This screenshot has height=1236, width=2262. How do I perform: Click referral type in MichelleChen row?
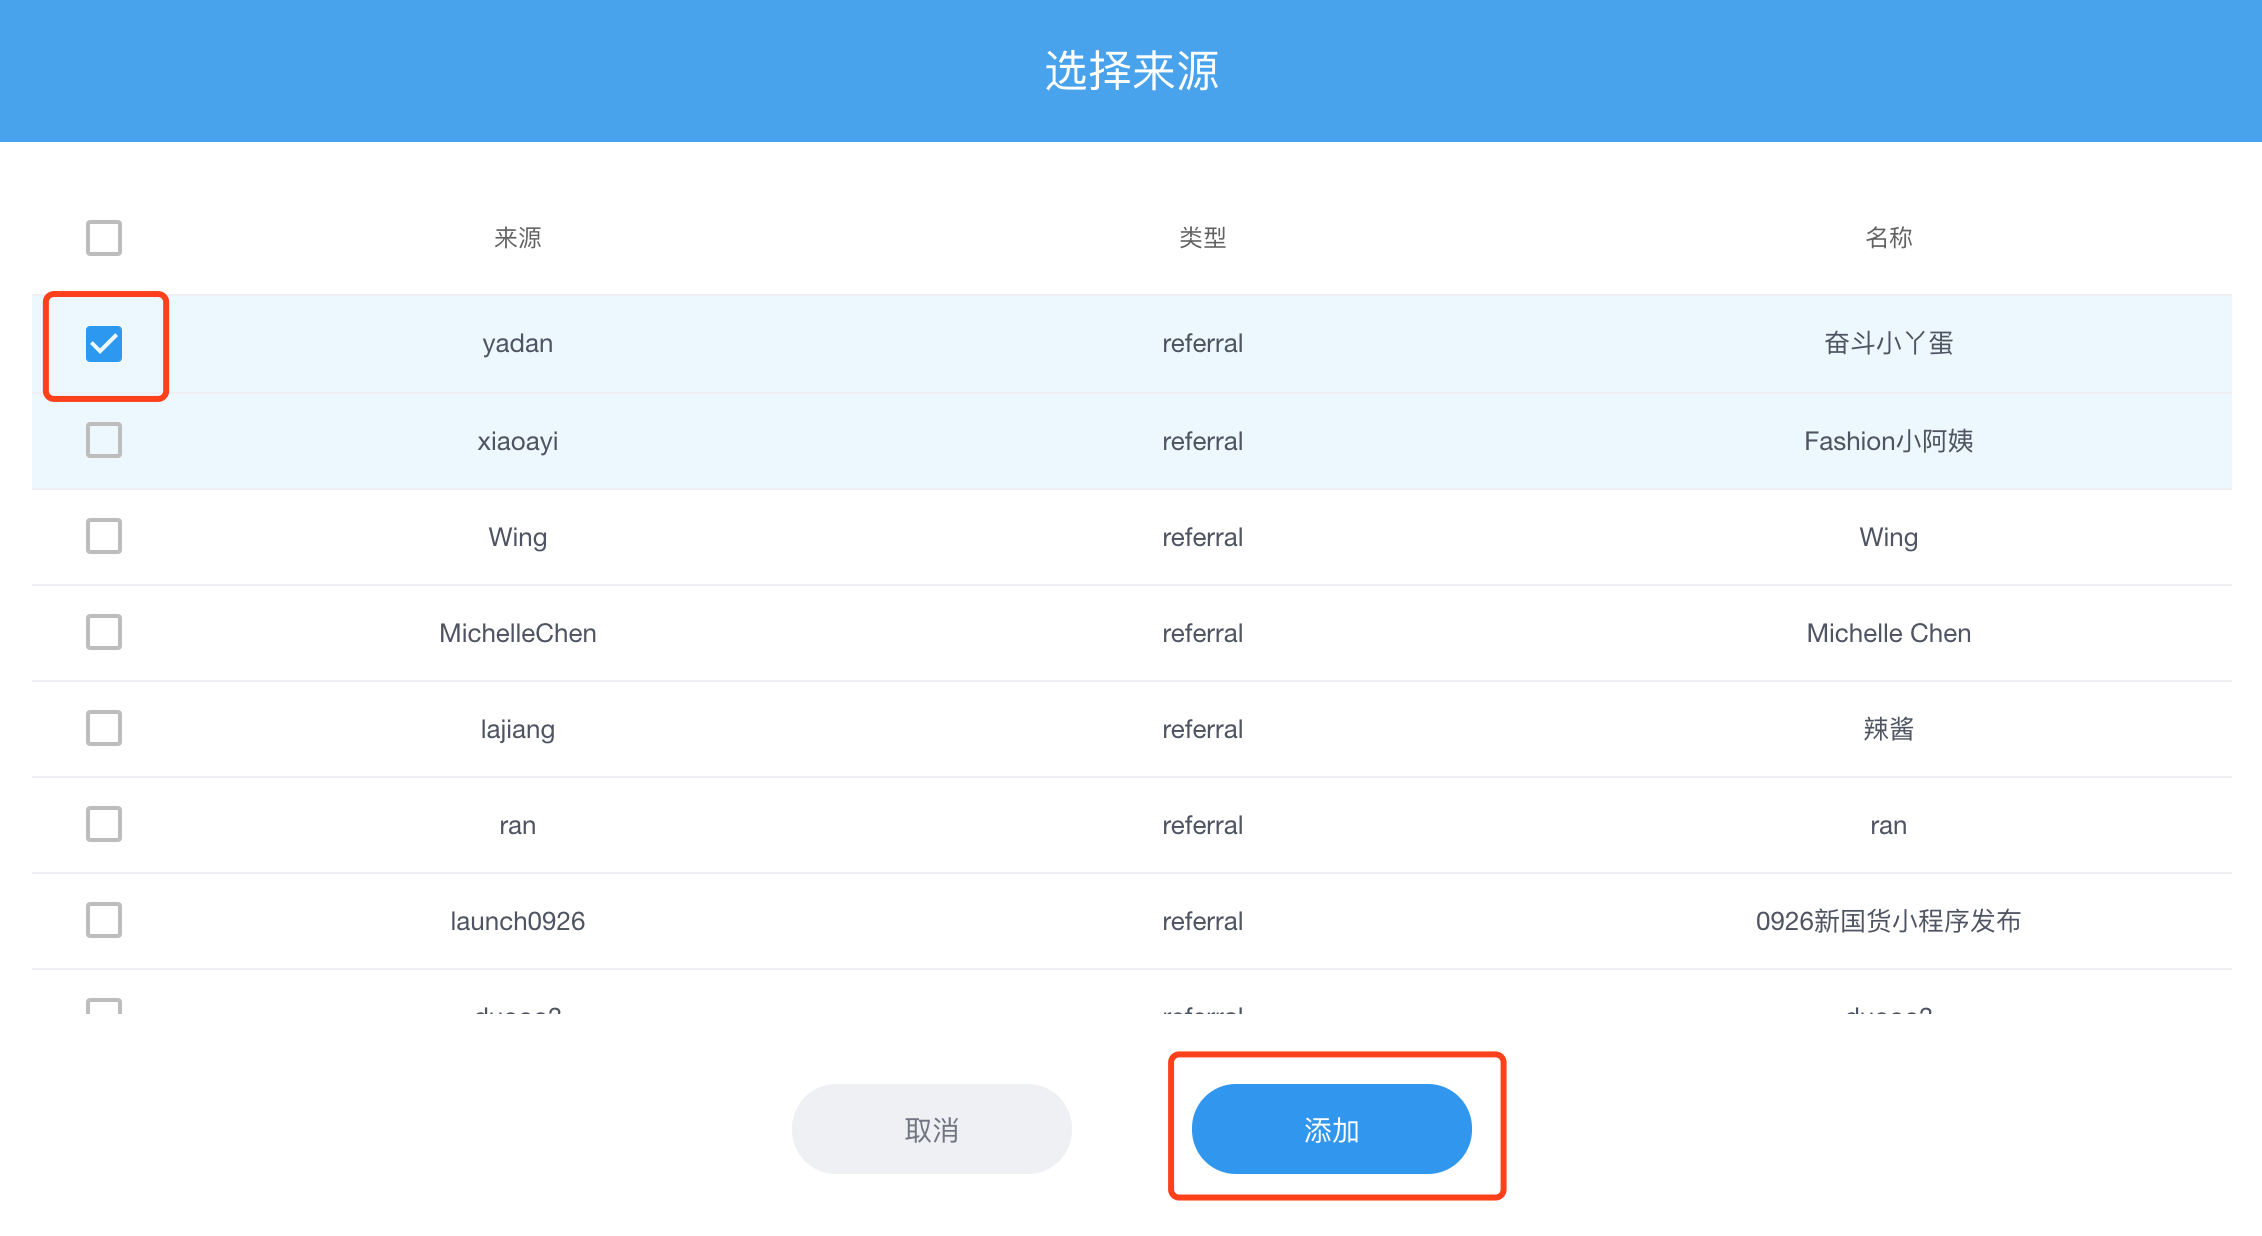pos(1203,633)
